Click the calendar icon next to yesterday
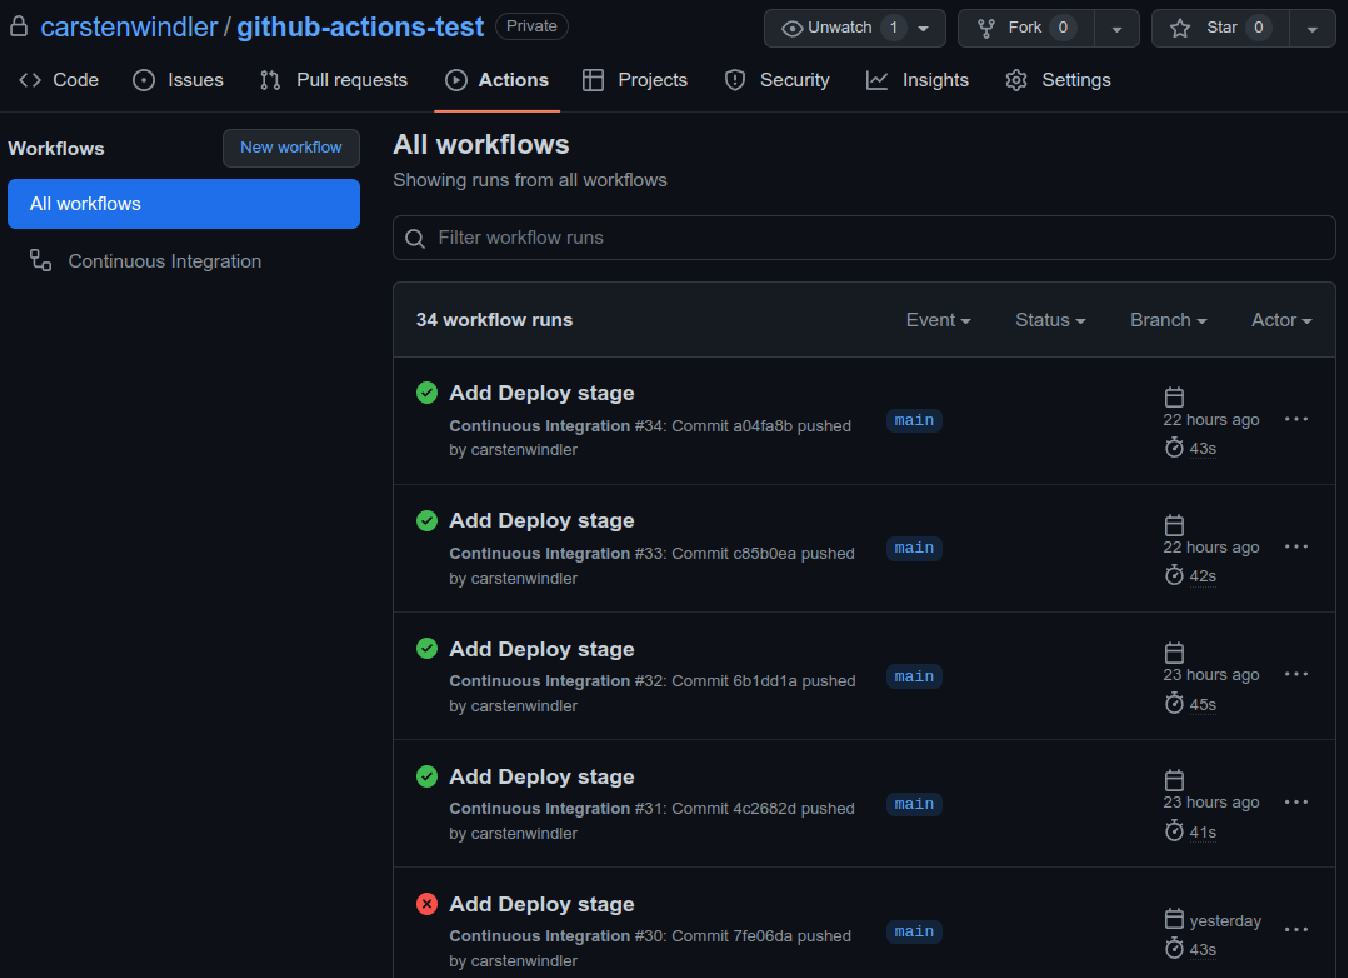1348x978 pixels. [x=1174, y=919]
